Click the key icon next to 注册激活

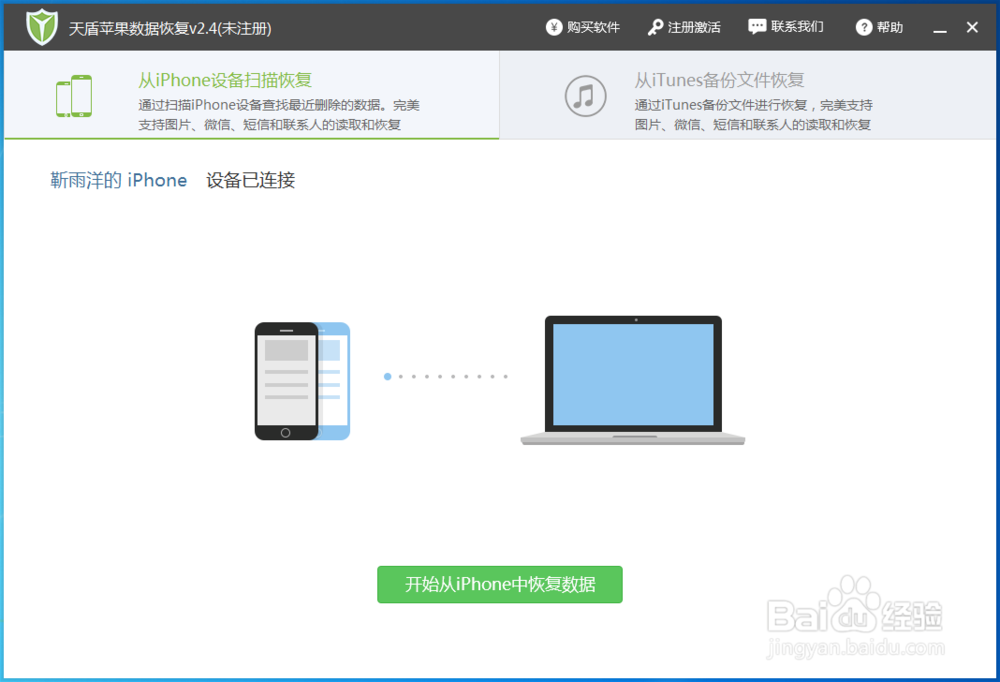pyautogui.click(x=655, y=27)
